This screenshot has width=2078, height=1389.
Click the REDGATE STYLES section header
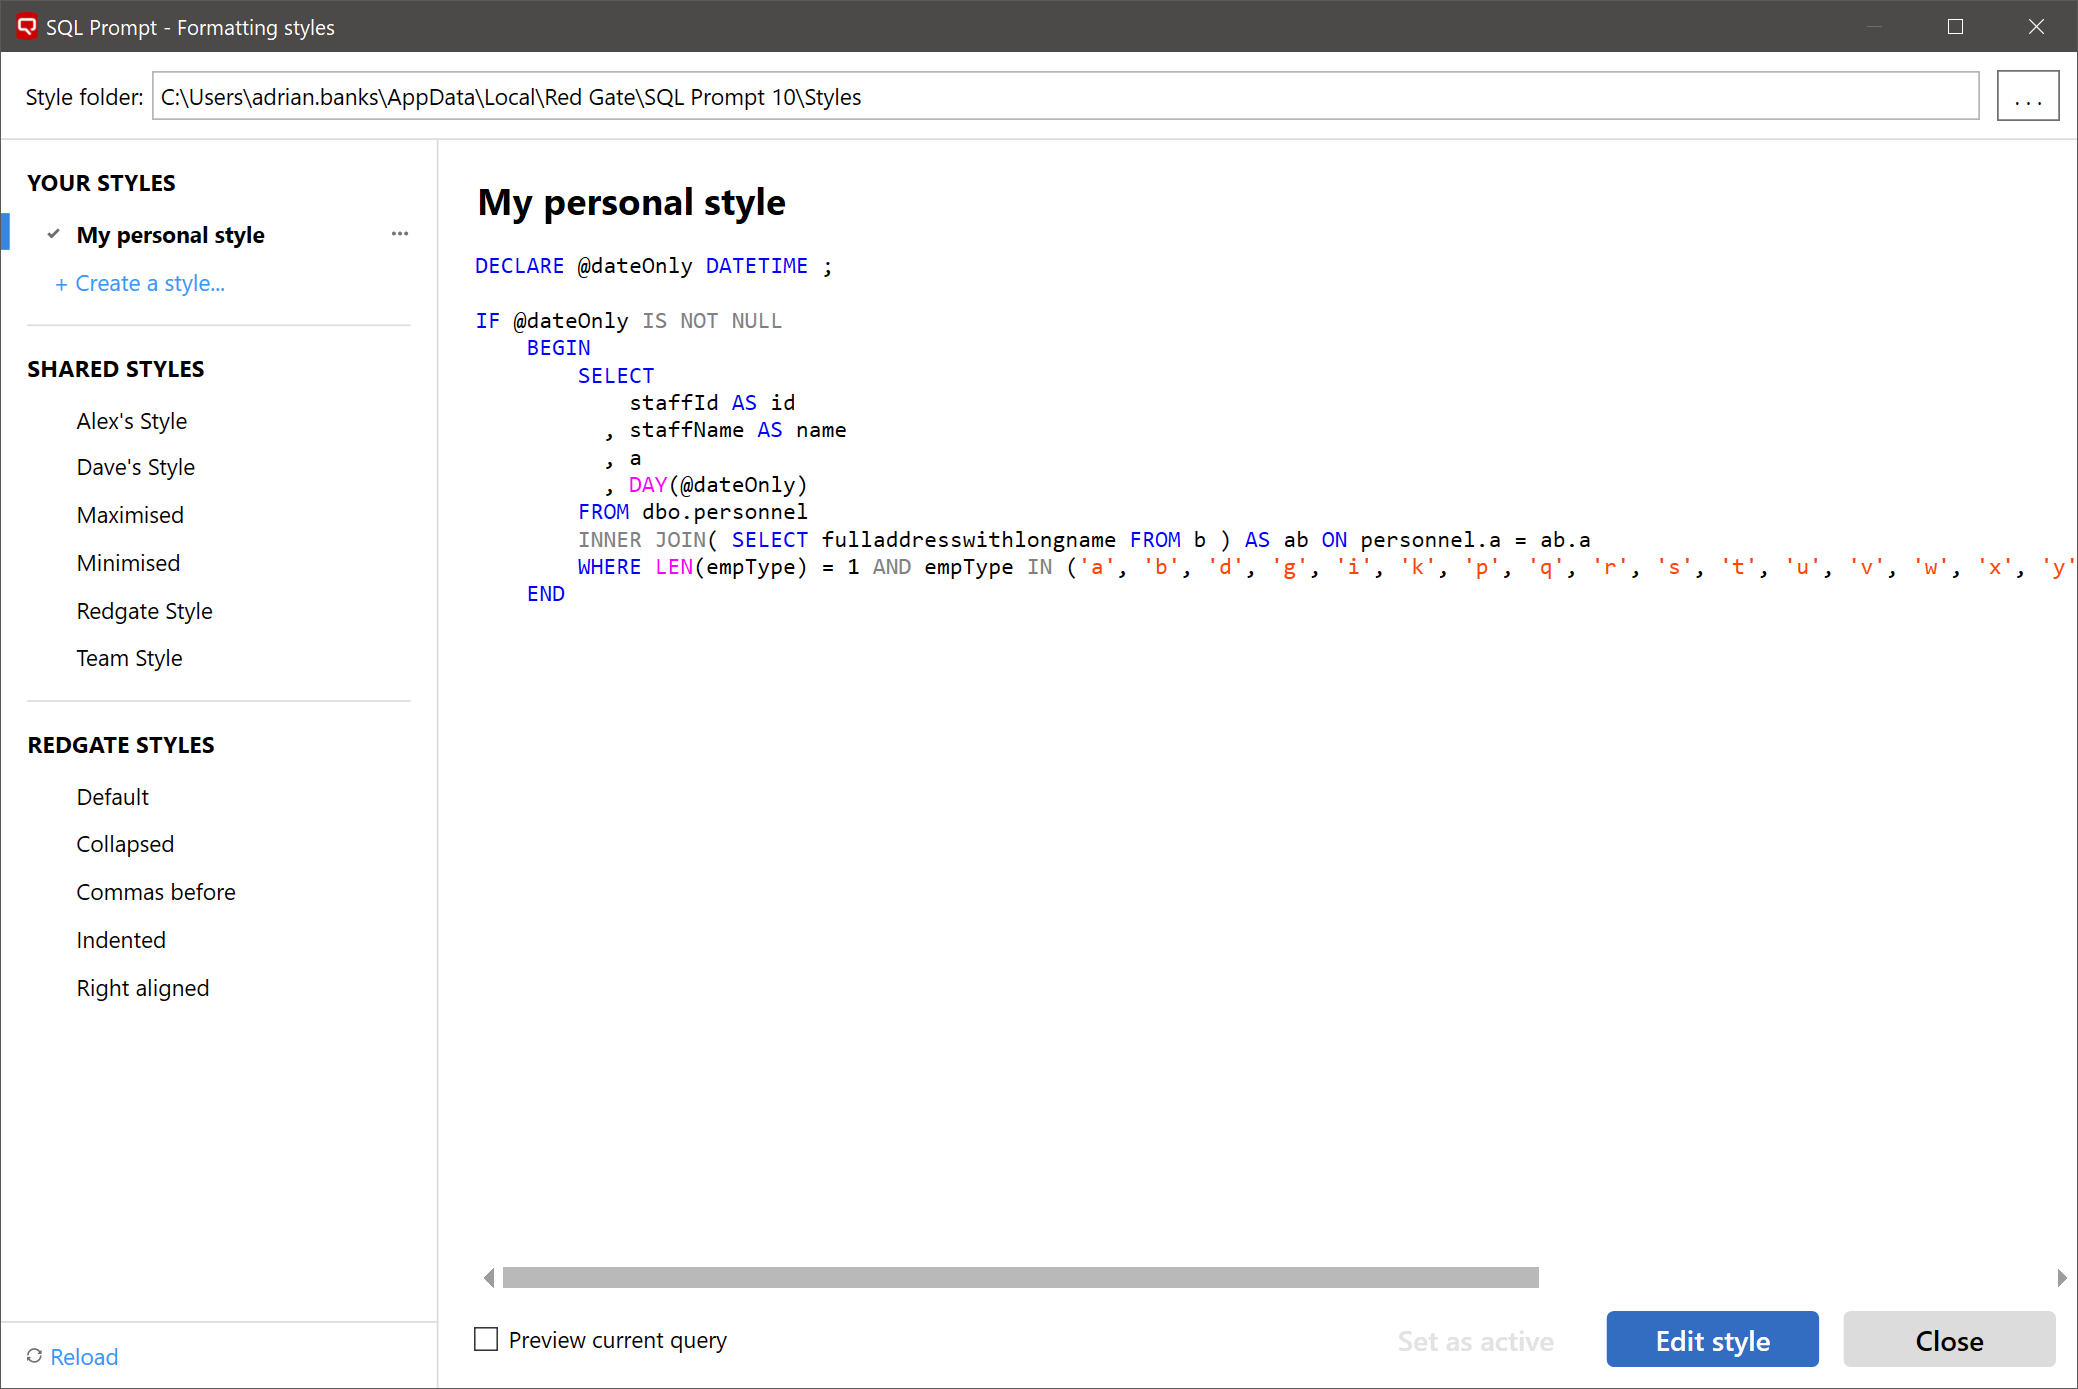[x=120, y=745]
